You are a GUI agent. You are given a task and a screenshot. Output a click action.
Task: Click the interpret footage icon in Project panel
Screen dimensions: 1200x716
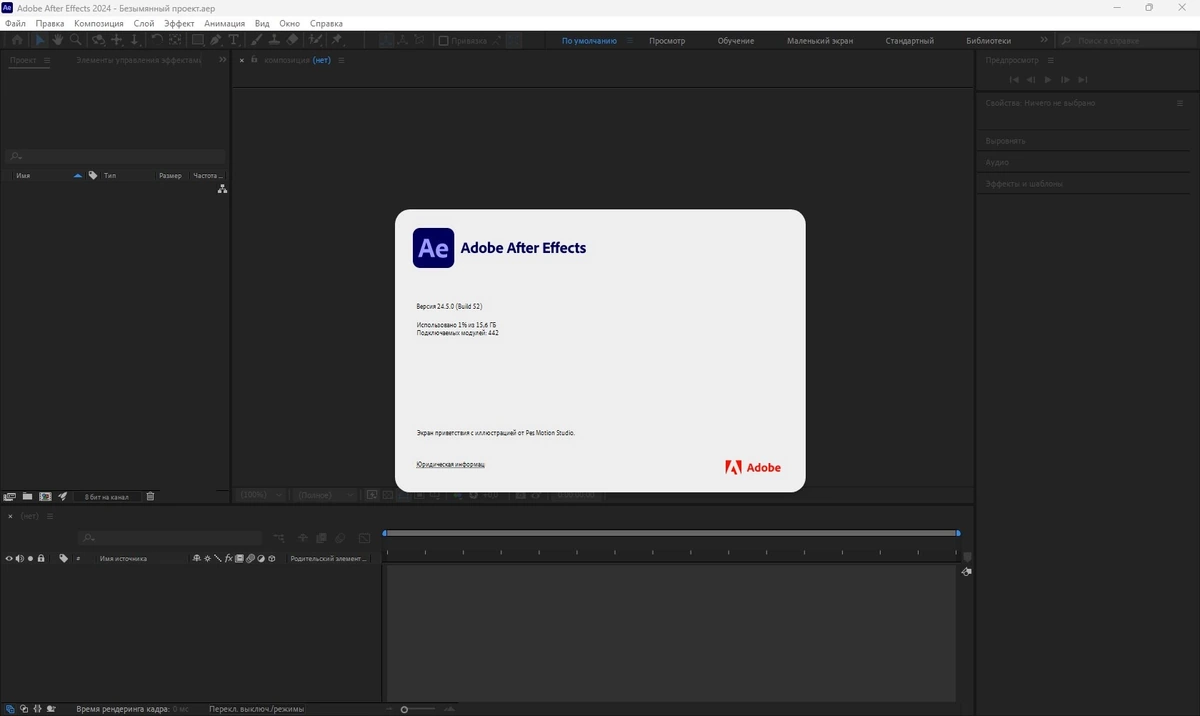[x=10, y=496]
